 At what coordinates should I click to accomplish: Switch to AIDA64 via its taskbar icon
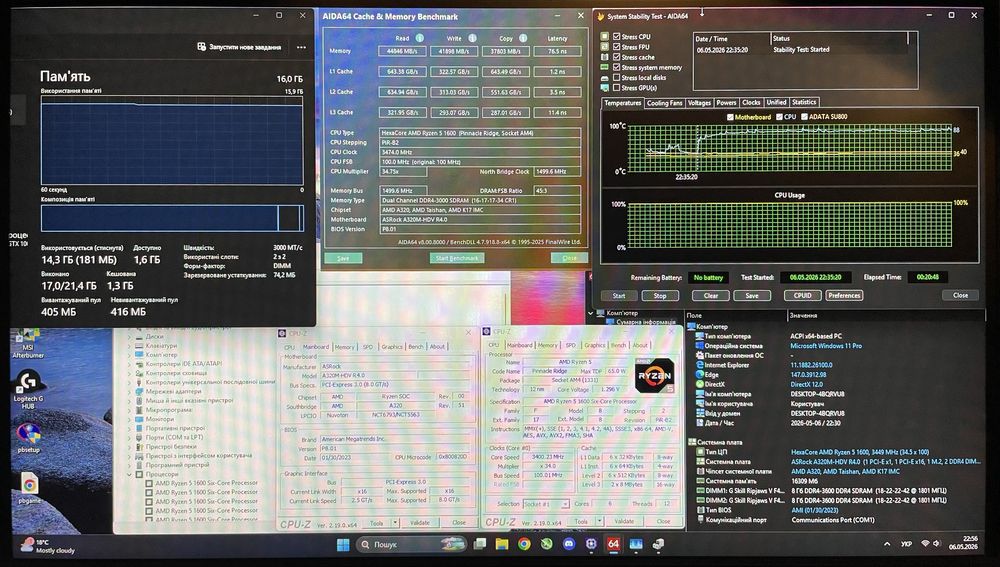pyautogui.click(x=613, y=544)
